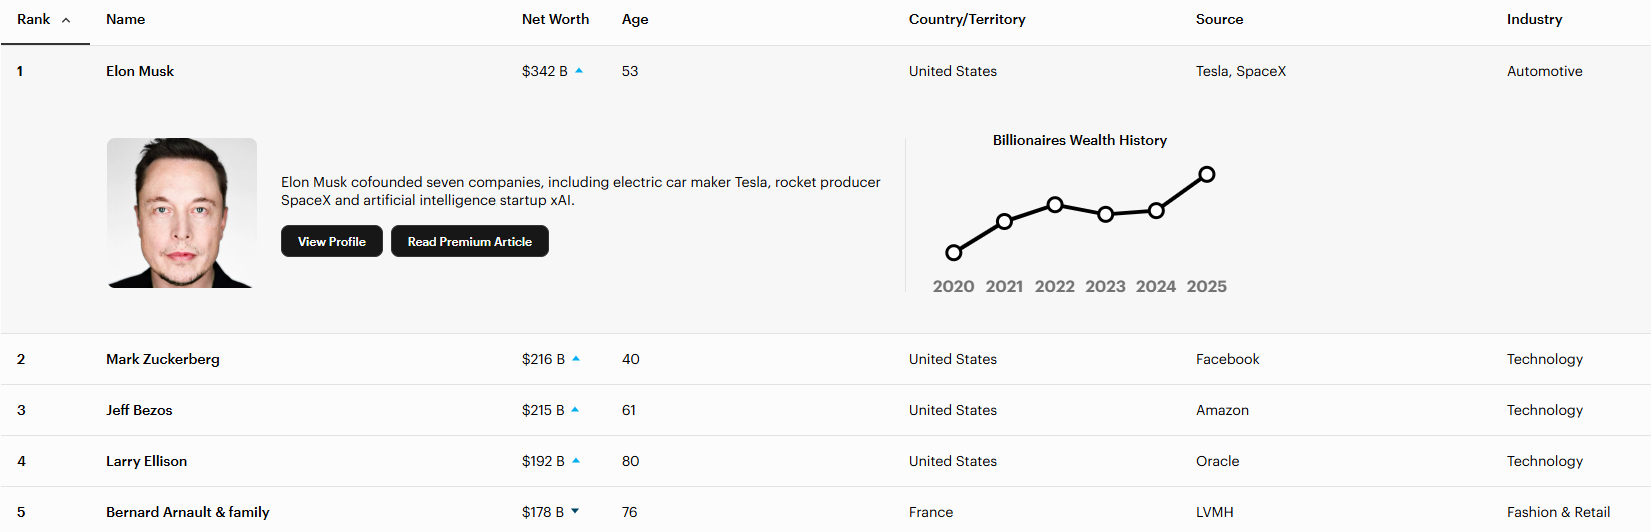Image resolution: width=1651 pixels, height=532 pixels.
Task: Click the up arrow beside $192 B
Action: [576, 461]
